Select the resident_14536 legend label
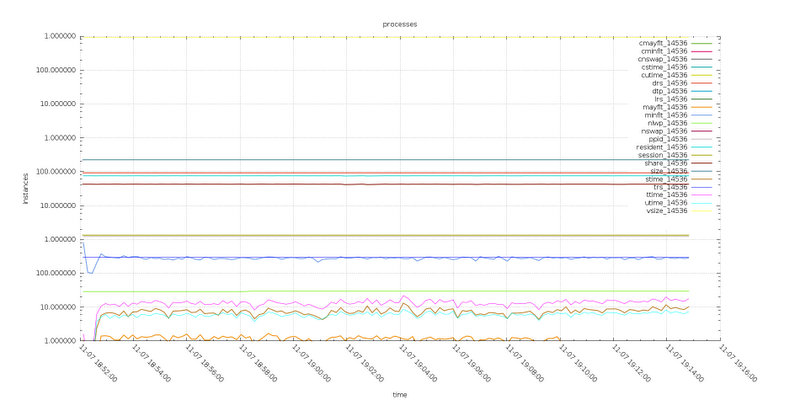The height and width of the screenshot is (400, 800). coord(662,146)
